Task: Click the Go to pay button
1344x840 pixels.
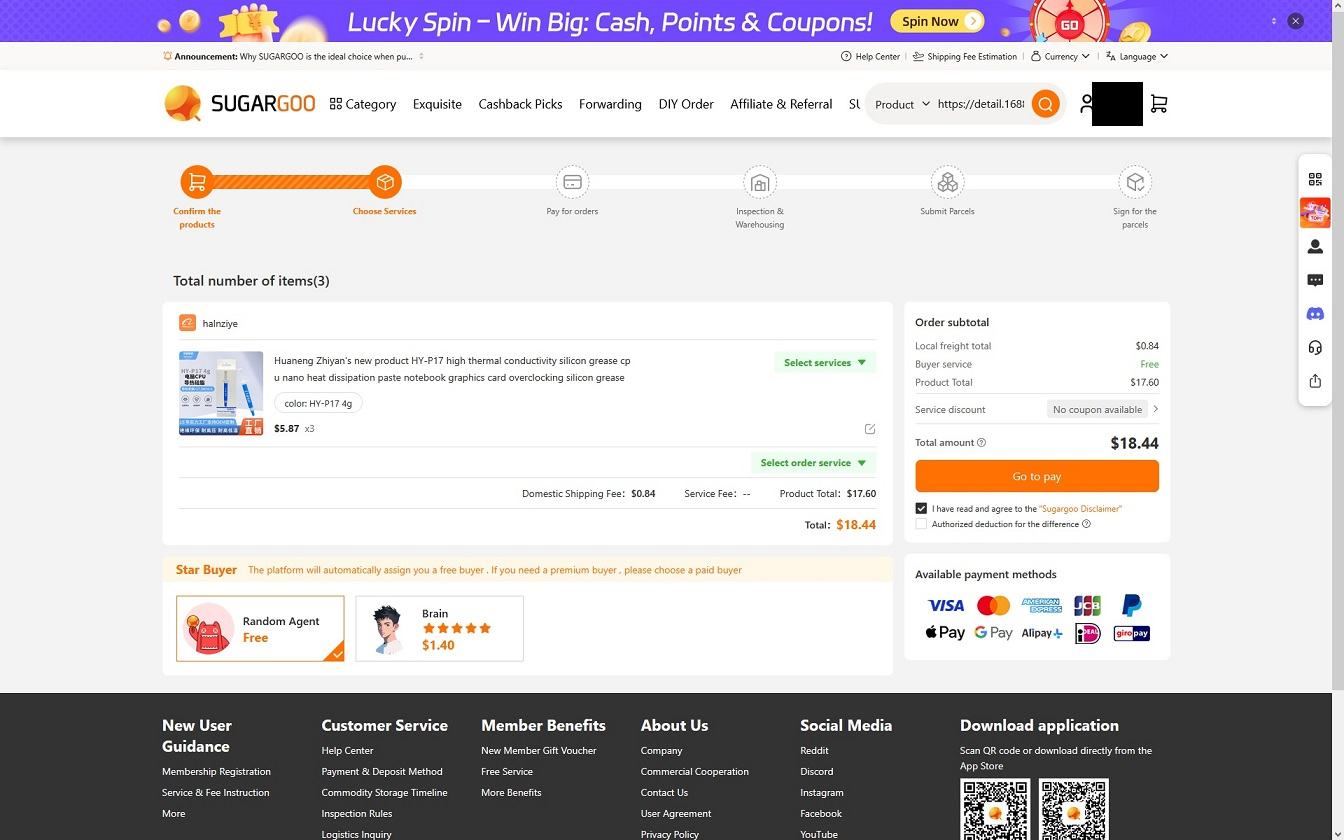Action: pyautogui.click(x=1037, y=476)
